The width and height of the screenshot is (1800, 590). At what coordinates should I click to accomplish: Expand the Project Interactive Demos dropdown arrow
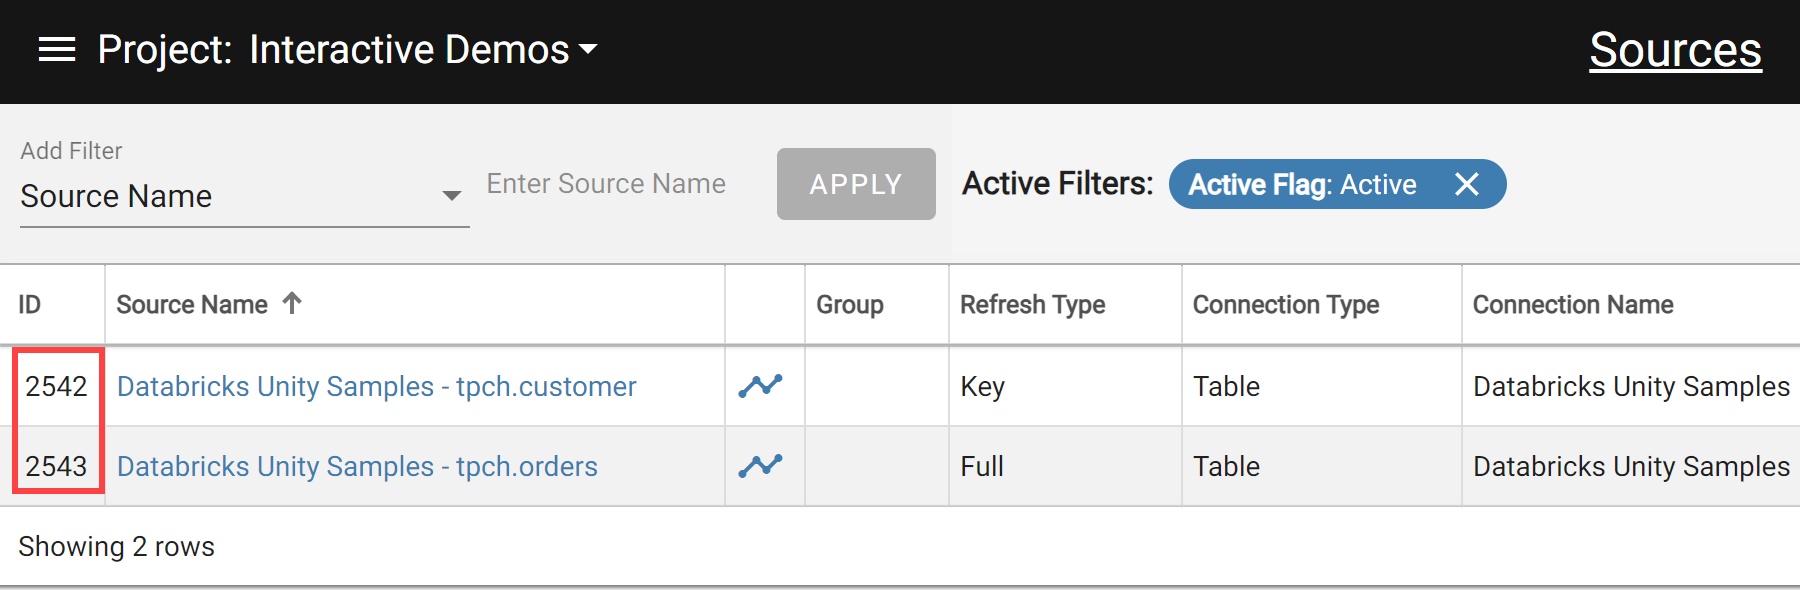(588, 50)
